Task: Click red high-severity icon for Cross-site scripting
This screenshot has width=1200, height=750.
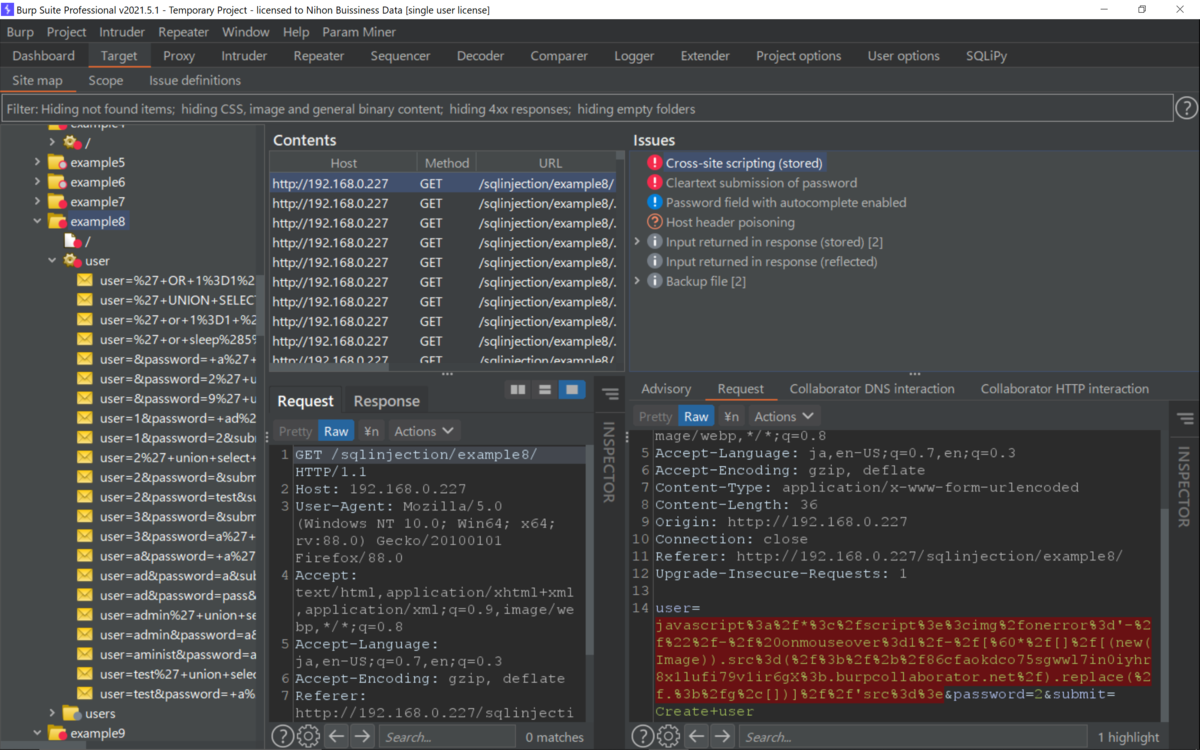Action: coord(655,163)
